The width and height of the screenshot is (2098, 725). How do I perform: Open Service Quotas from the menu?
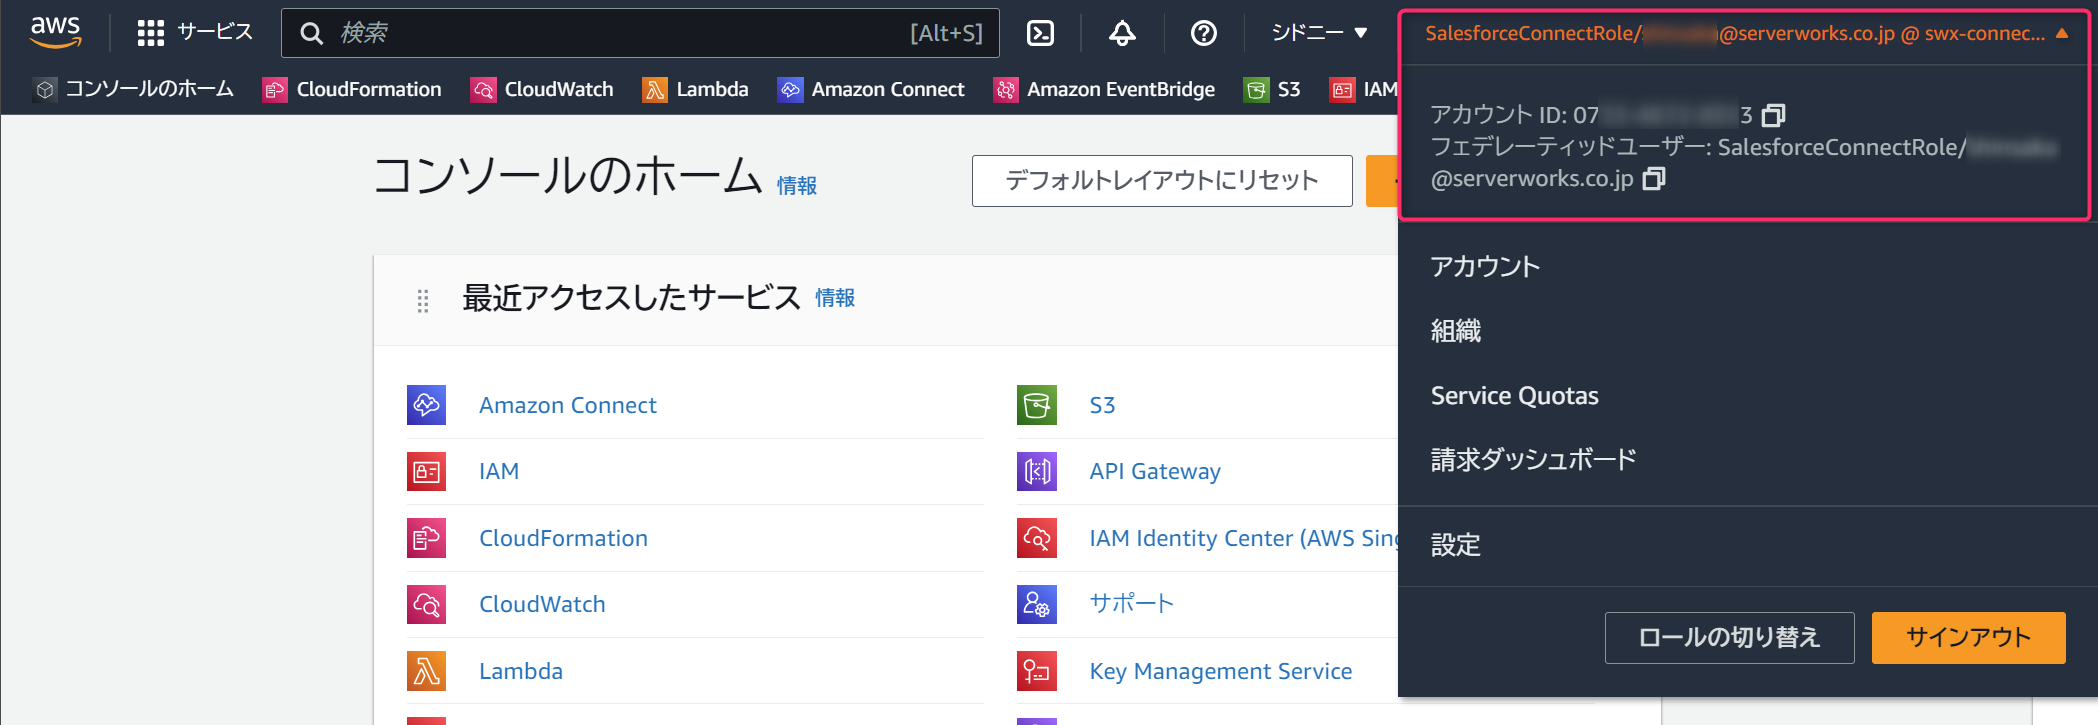1514,396
